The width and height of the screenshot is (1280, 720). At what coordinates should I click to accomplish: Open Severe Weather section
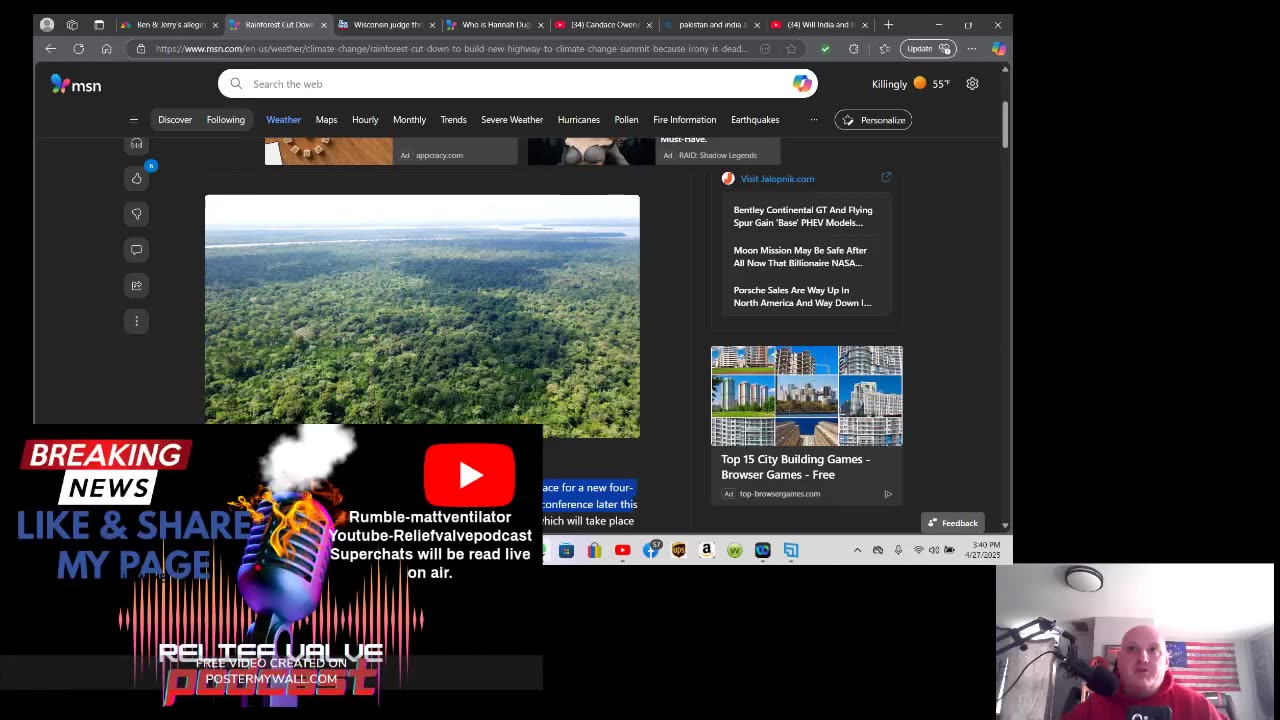tap(512, 120)
